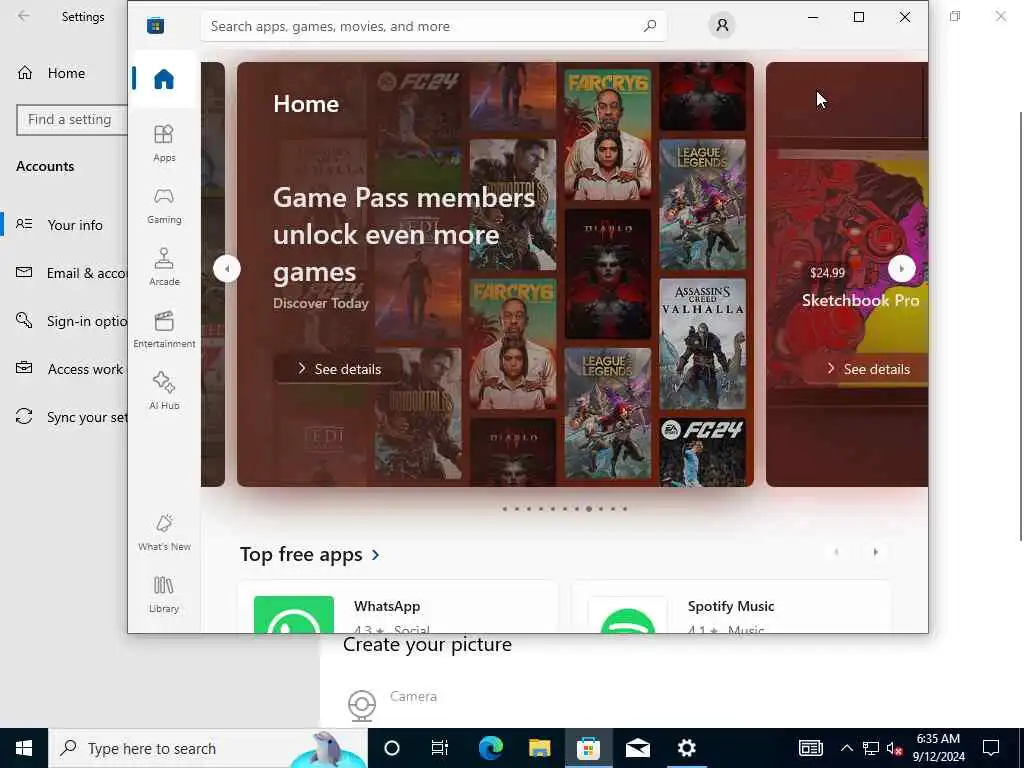
Task: Open the Apps section in the Store sidebar
Action: [164, 143]
